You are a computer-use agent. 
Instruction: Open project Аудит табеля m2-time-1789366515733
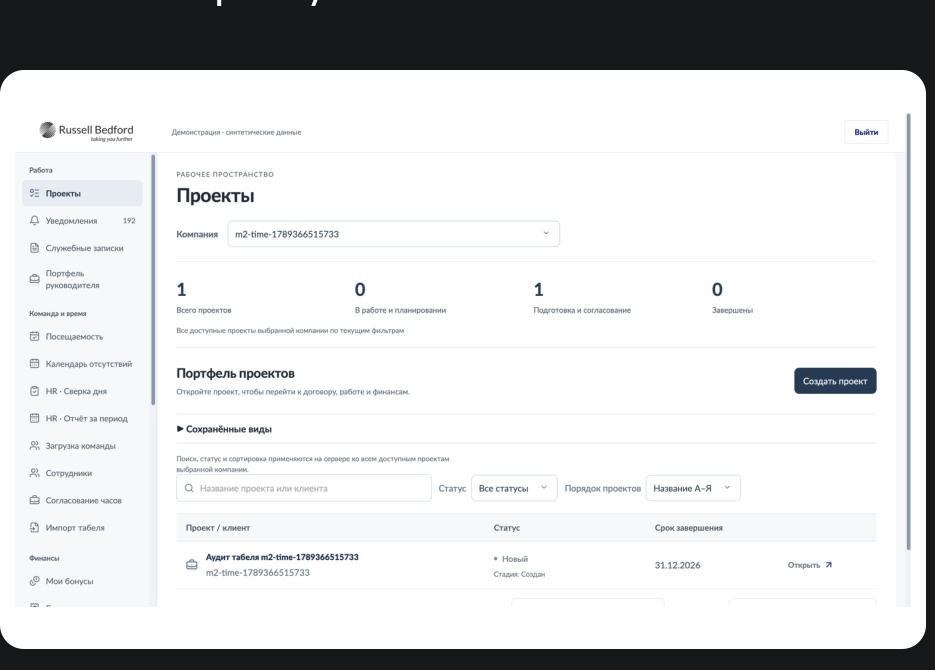click(282, 557)
